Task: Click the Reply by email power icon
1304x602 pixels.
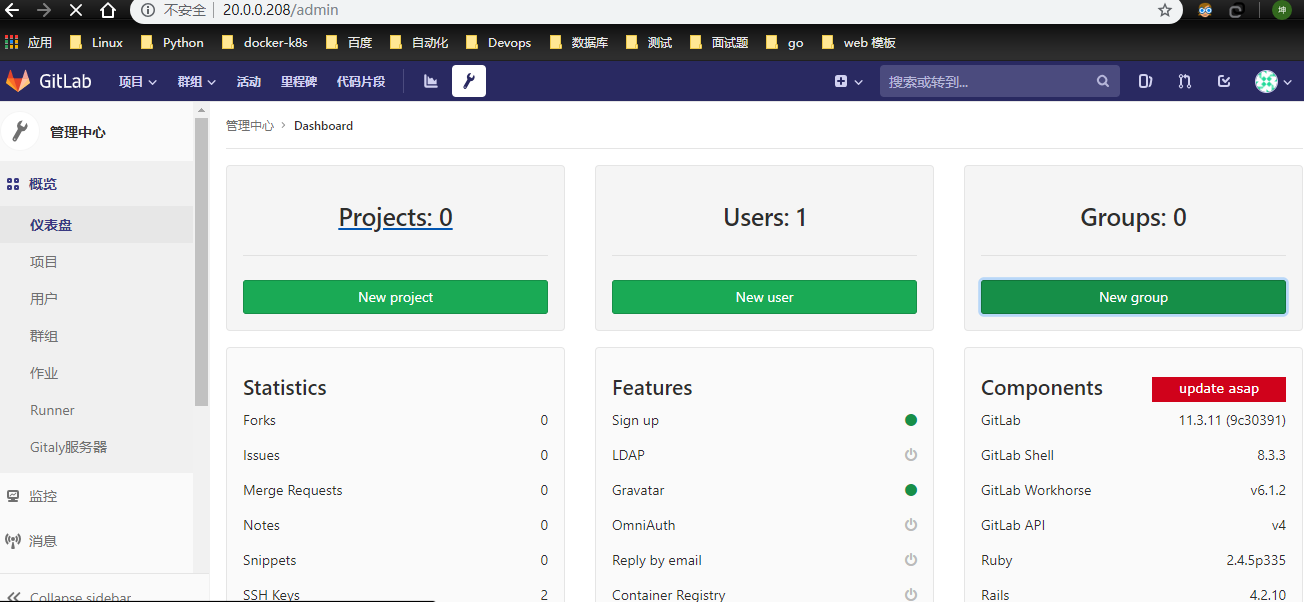Action: pyautogui.click(x=911, y=560)
